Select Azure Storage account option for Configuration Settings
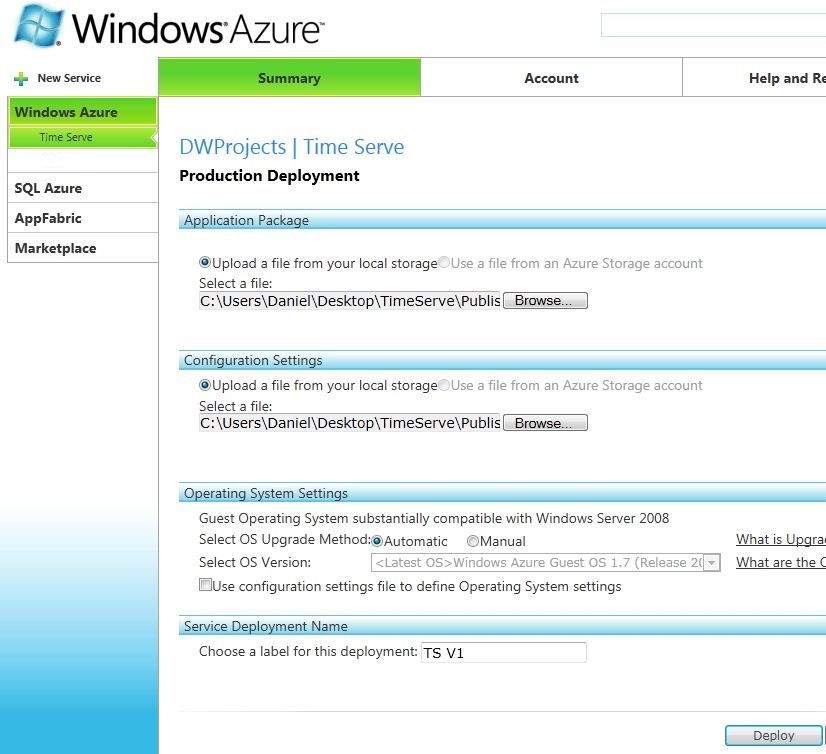 coord(444,385)
